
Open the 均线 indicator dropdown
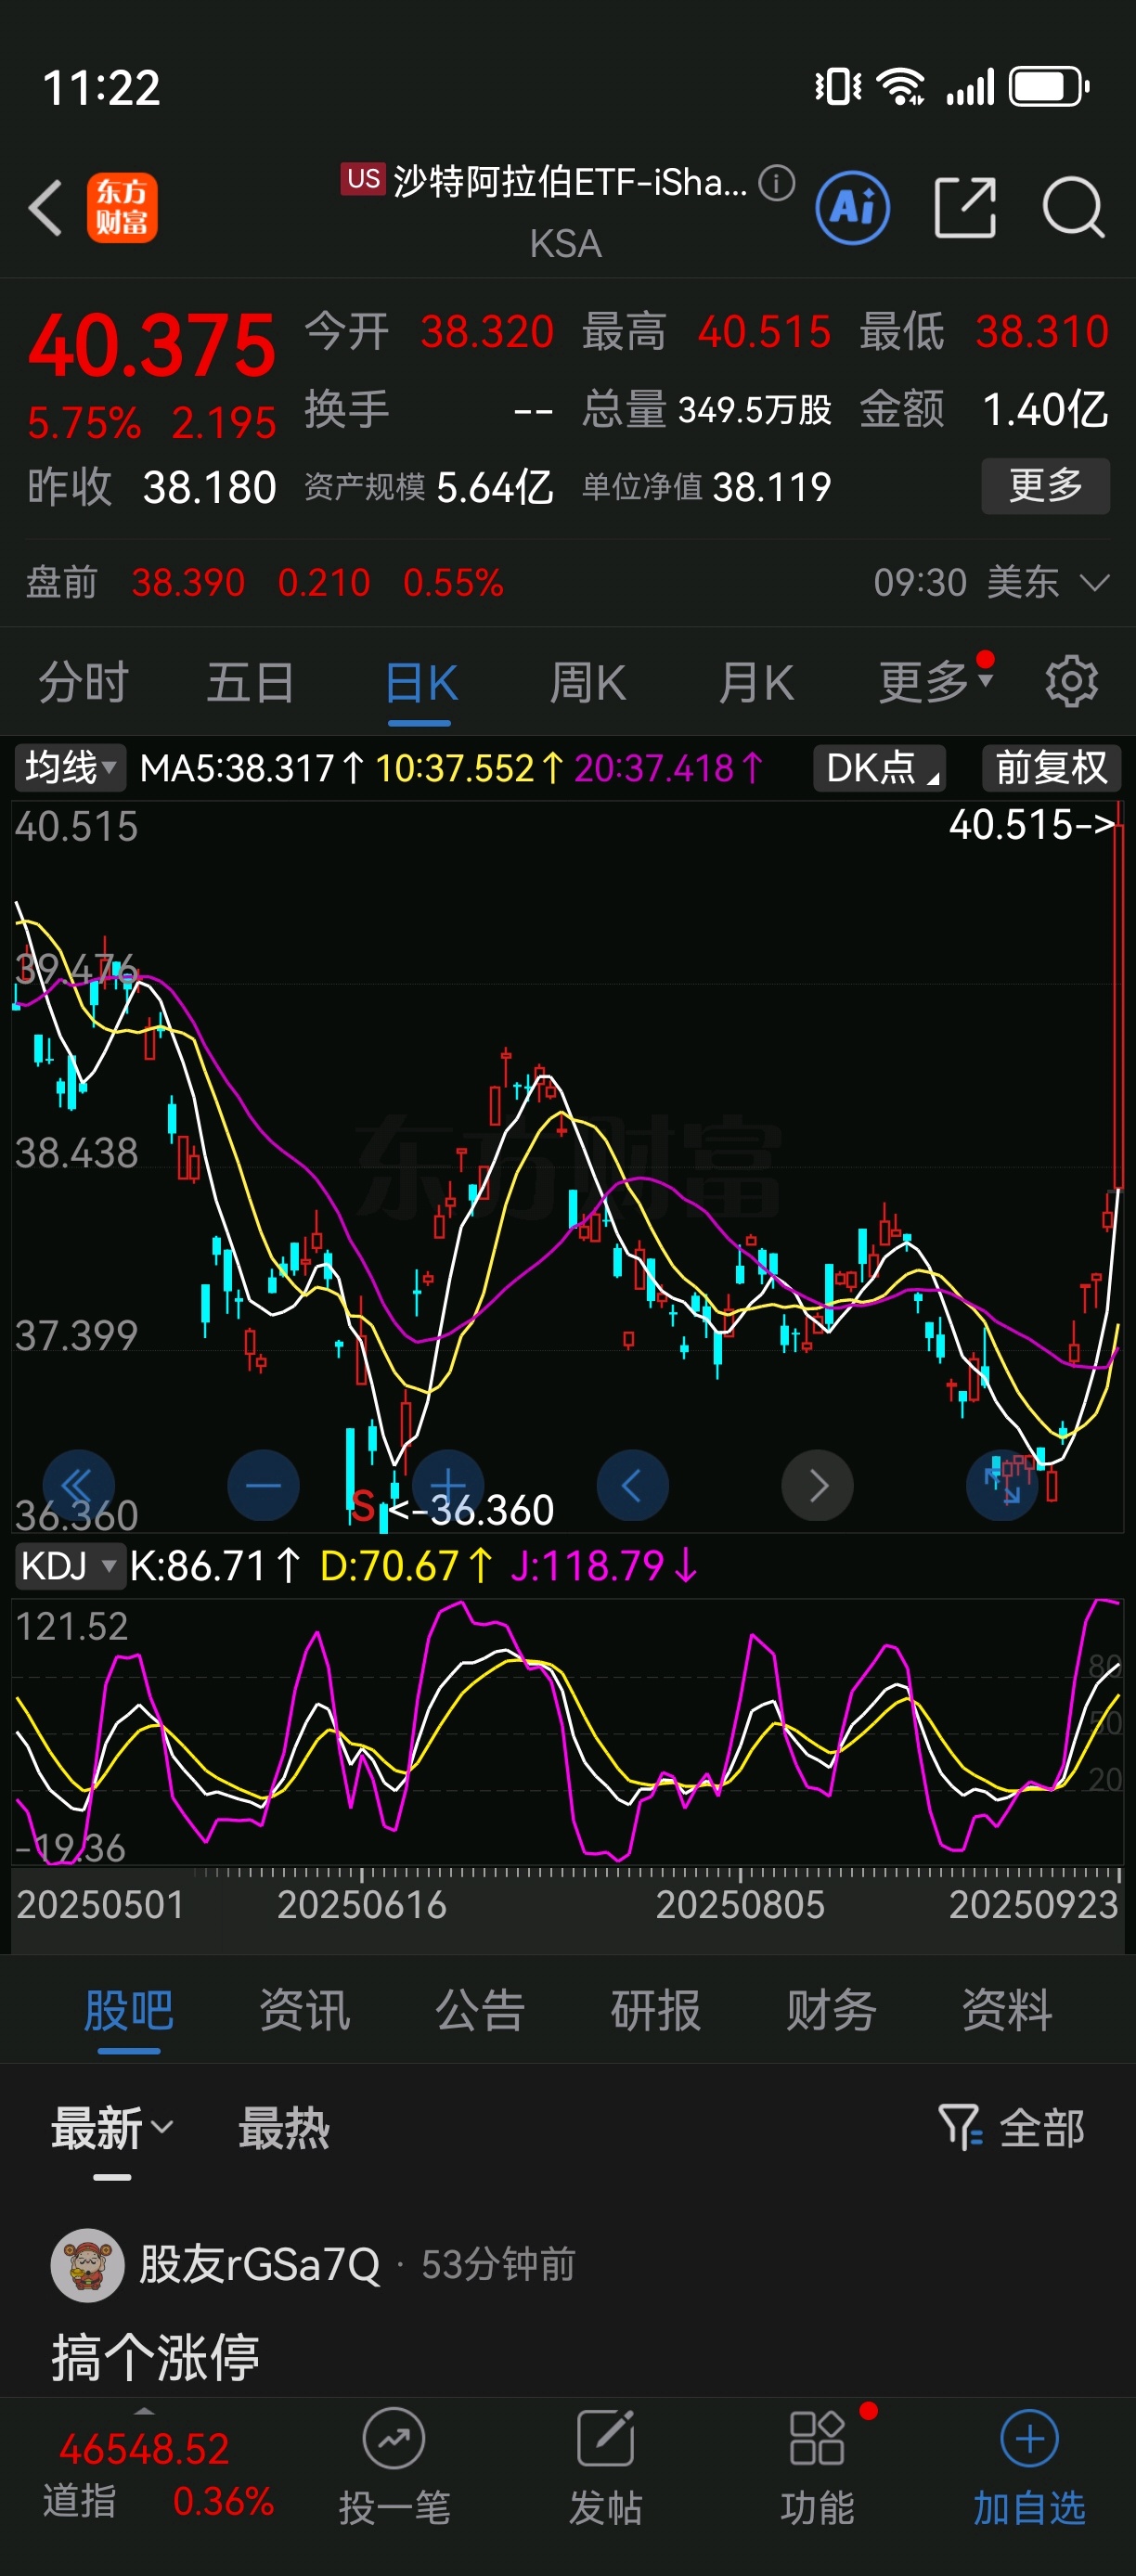coord(69,768)
